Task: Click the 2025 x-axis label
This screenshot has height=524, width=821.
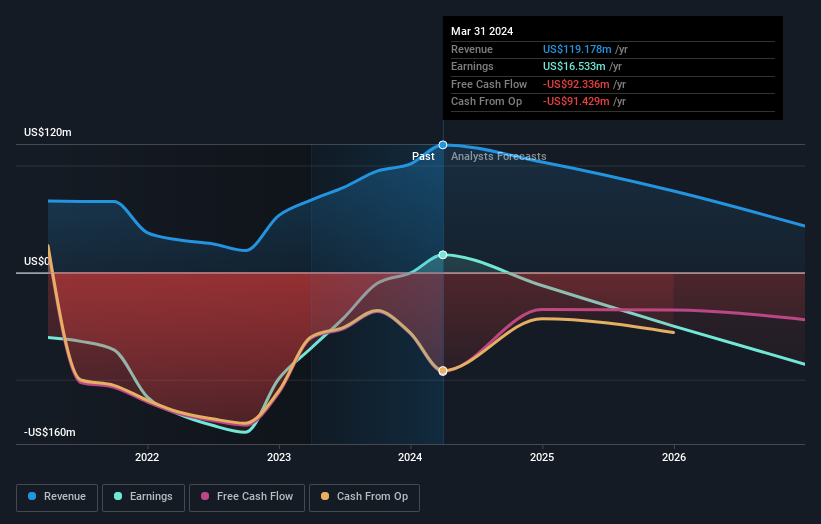Action: pyautogui.click(x=542, y=457)
